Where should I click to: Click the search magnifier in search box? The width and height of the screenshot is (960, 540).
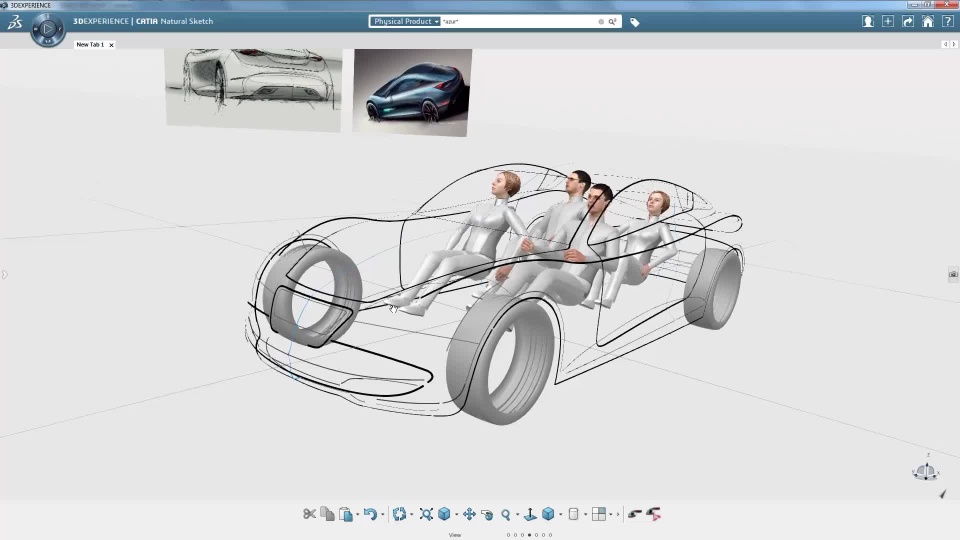pyautogui.click(x=612, y=21)
